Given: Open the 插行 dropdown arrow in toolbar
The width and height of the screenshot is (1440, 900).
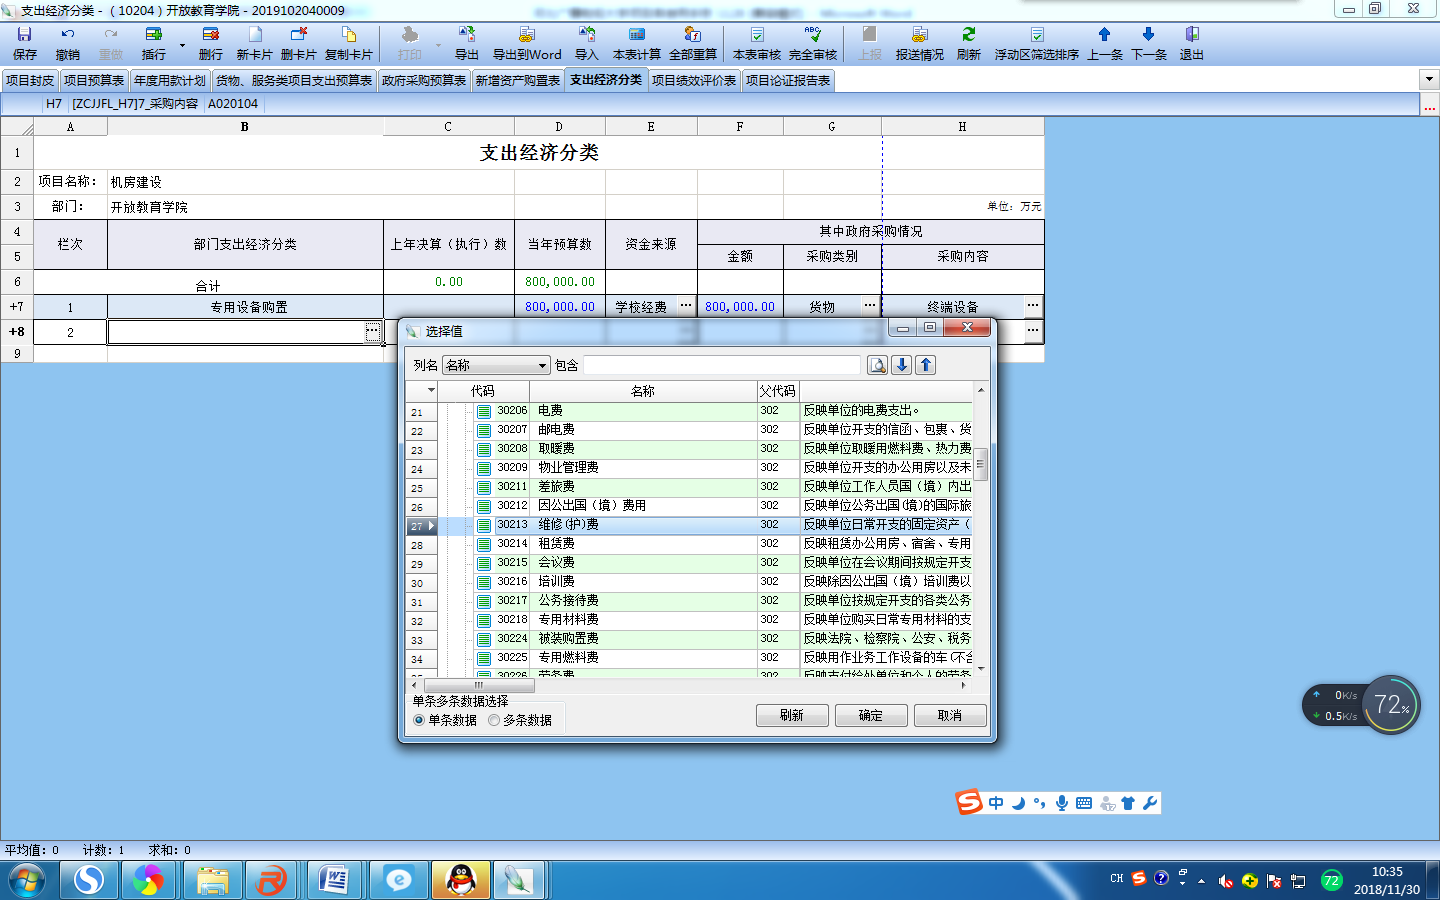Looking at the screenshot, I should 182,45.
